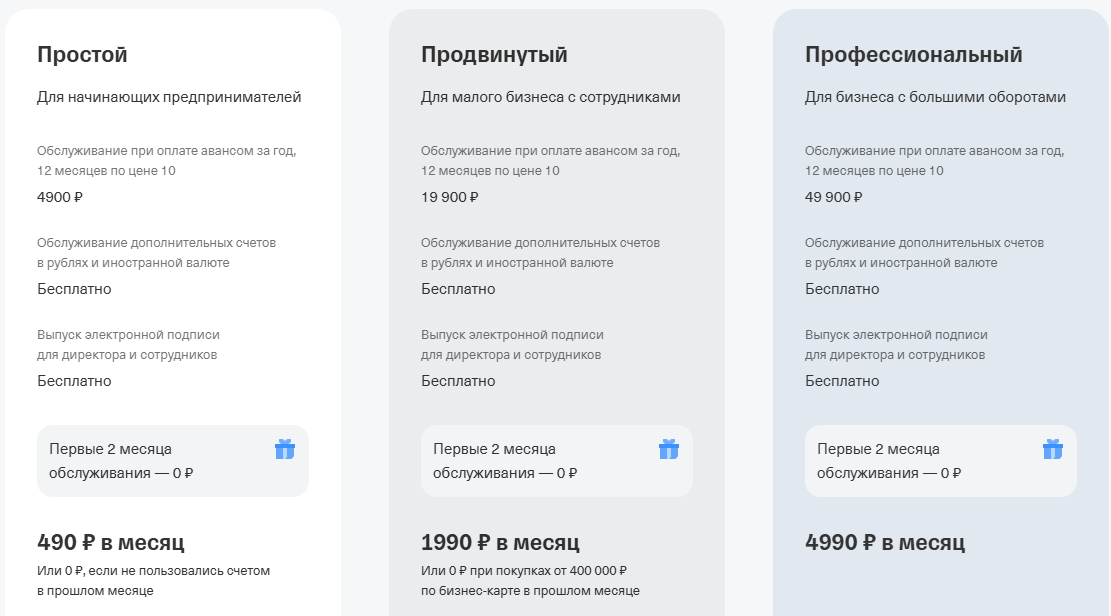
Task: Click the gift icon in the Профессиональный card
Action: (x=1053, y=449)
